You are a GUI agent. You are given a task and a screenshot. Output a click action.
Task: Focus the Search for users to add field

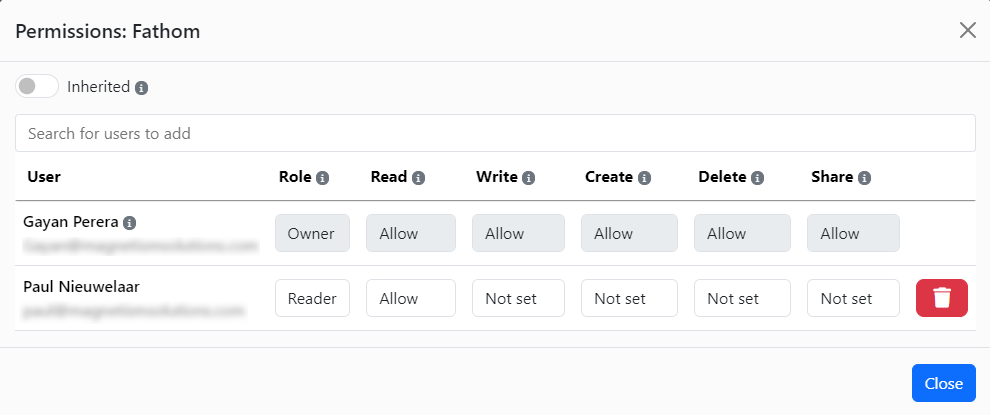(495, 133)
